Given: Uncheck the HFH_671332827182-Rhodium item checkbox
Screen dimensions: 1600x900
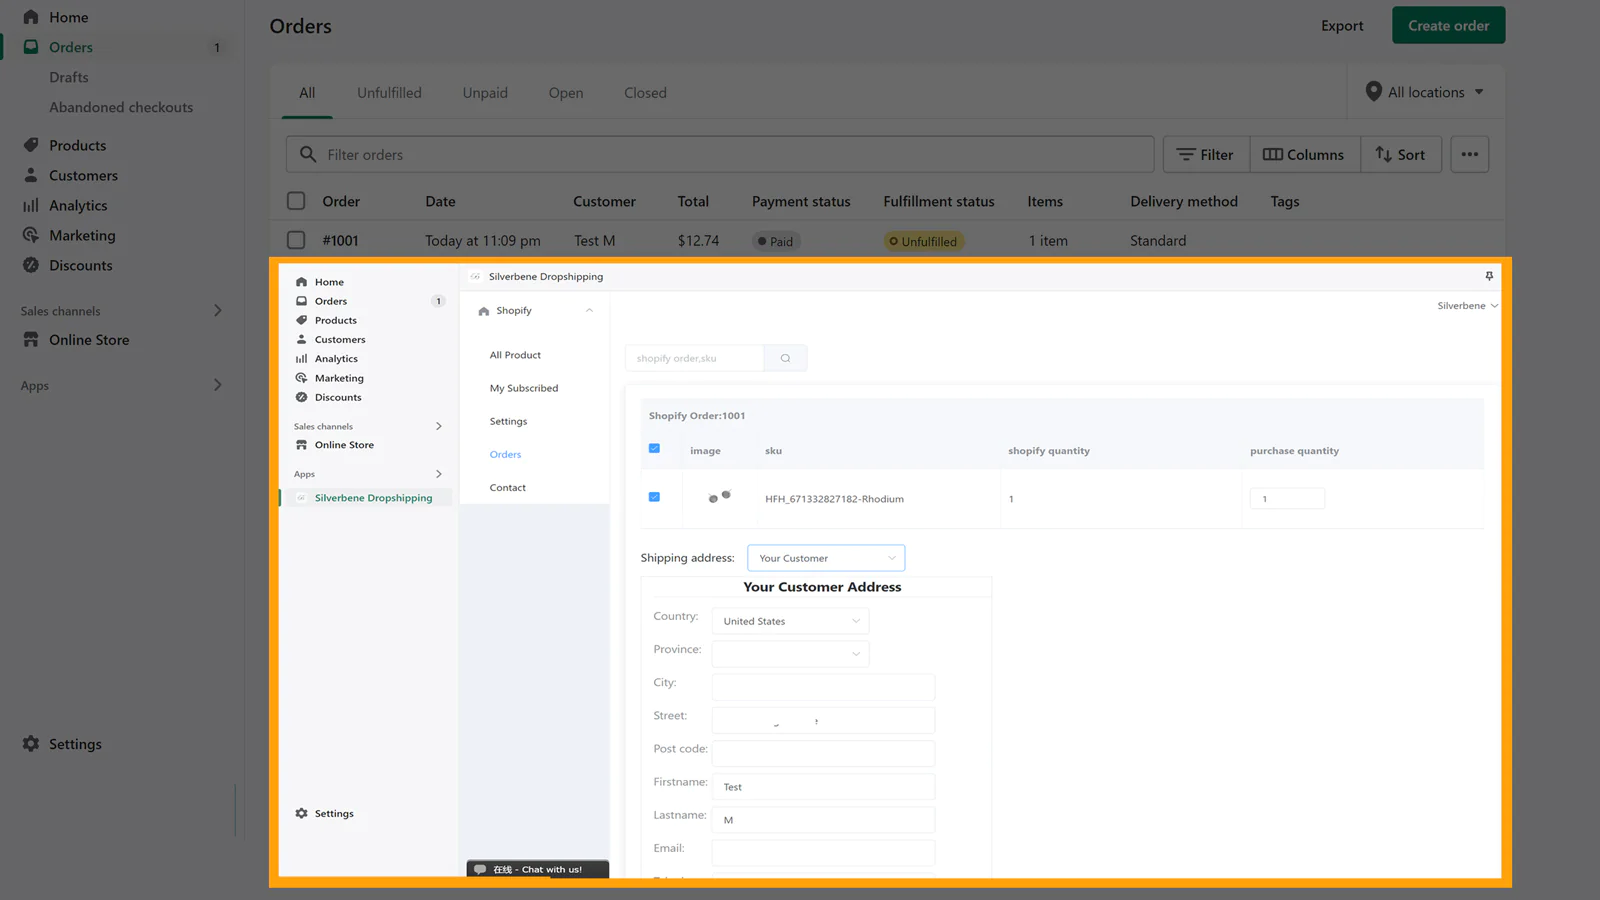Looking at the screenshot, I should click(x=654, y=497).
